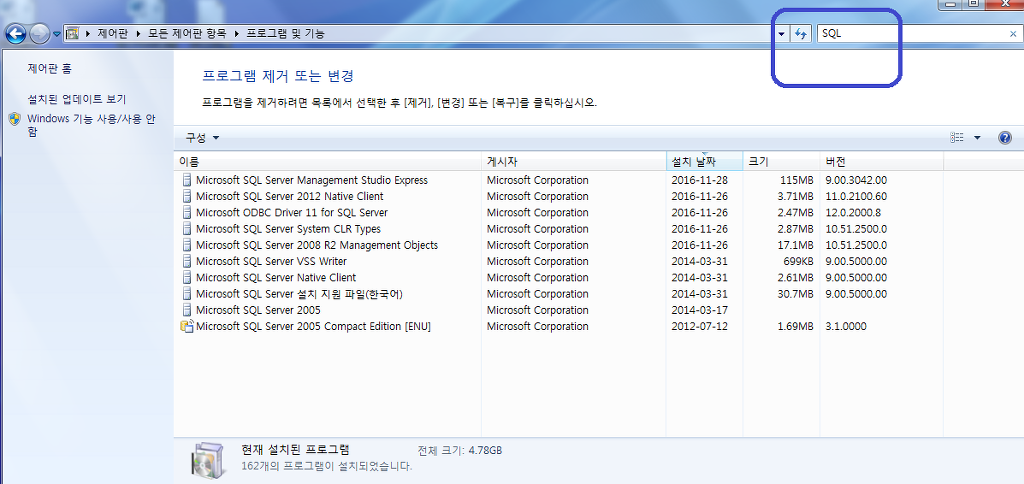Click the Control Panel icon in the address bar
Viewport: 1024px width, 484px height.
pyautogui.click(x=73, y=33)
